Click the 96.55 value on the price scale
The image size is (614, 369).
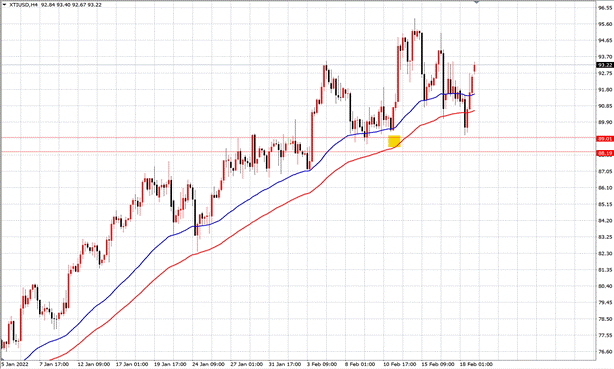[605, 7]
